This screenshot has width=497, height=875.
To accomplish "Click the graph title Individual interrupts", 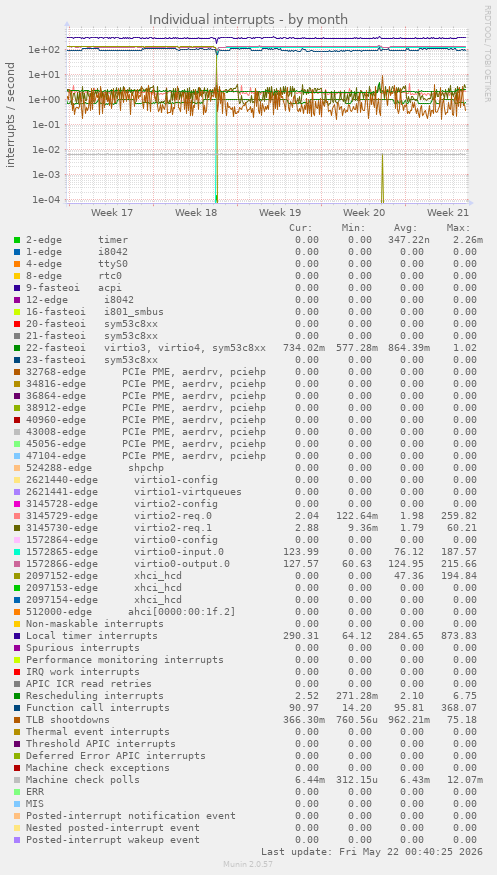I will pyautogui.click(x=248, y=20).
